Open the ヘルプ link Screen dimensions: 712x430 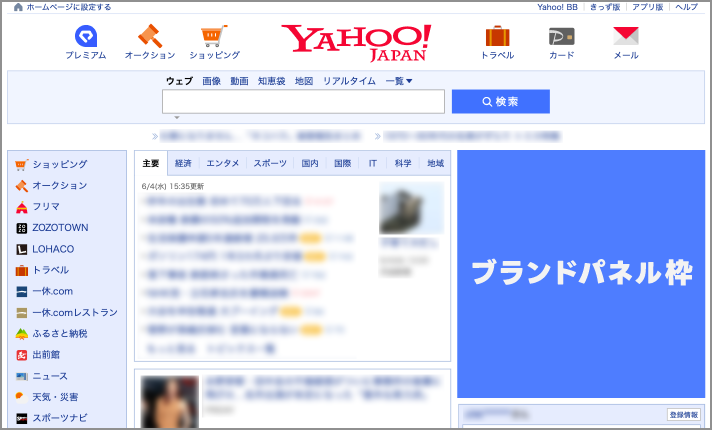point(686,7)
